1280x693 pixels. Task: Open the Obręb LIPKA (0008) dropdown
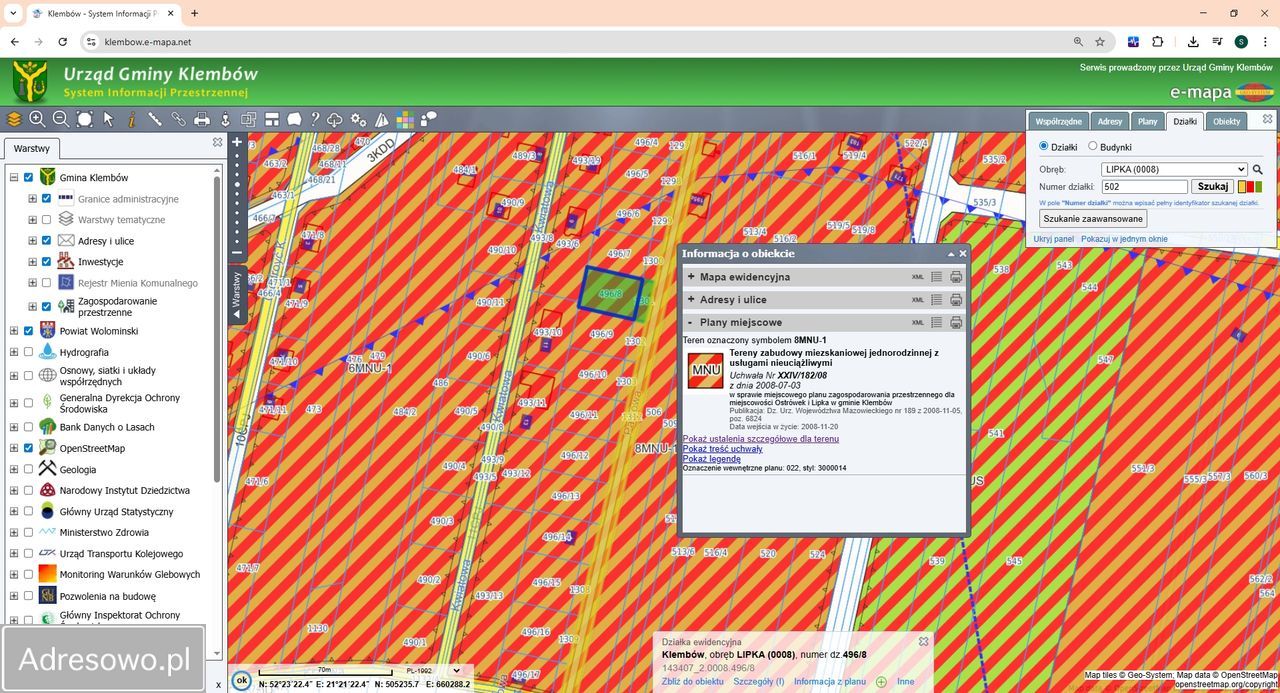coord(1175,170)
